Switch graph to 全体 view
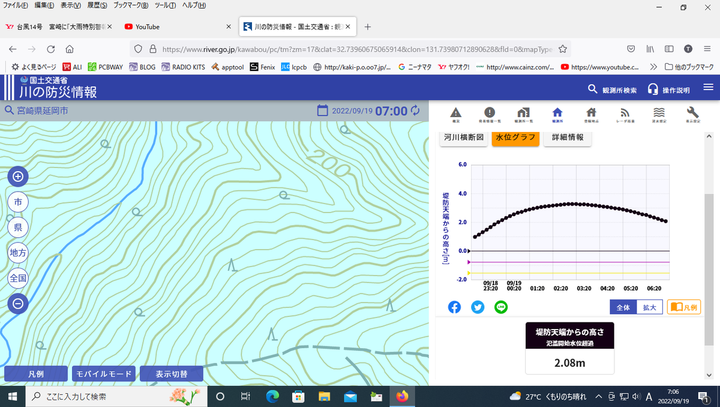720x407 pixels. pos(623,307)
